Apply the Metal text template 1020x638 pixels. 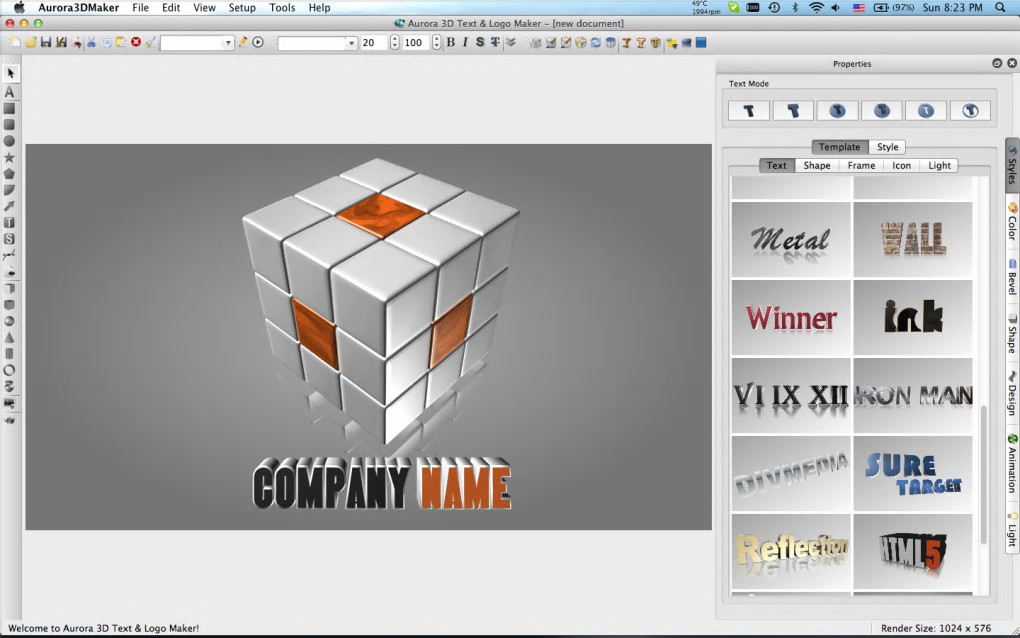click(x=791, y=240)
